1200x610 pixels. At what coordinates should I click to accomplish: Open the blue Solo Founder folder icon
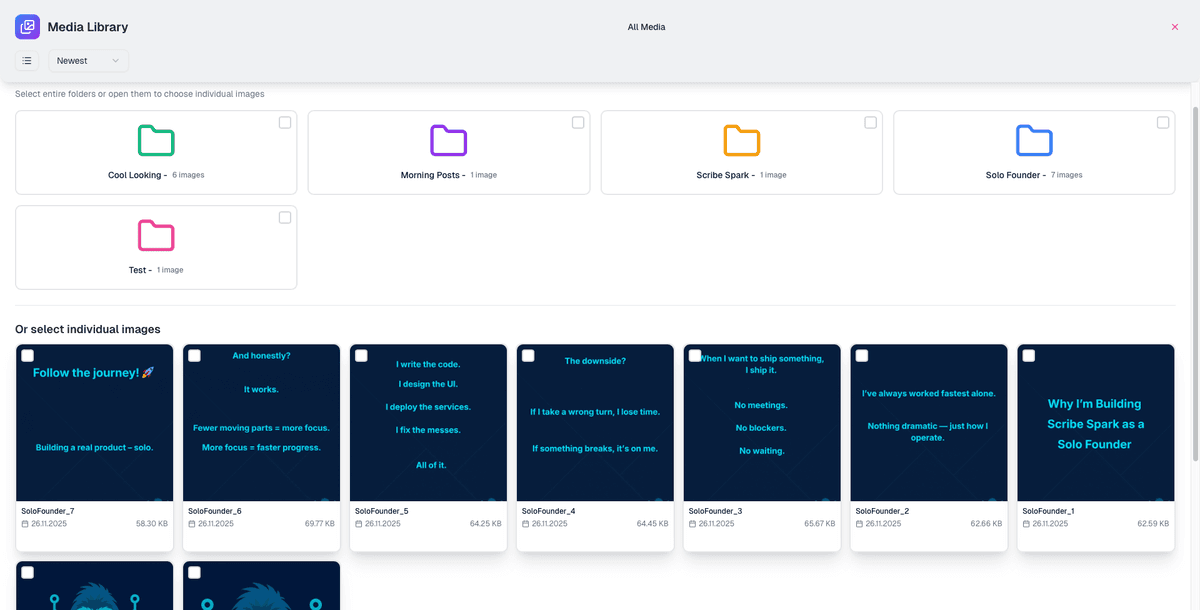1034,141
